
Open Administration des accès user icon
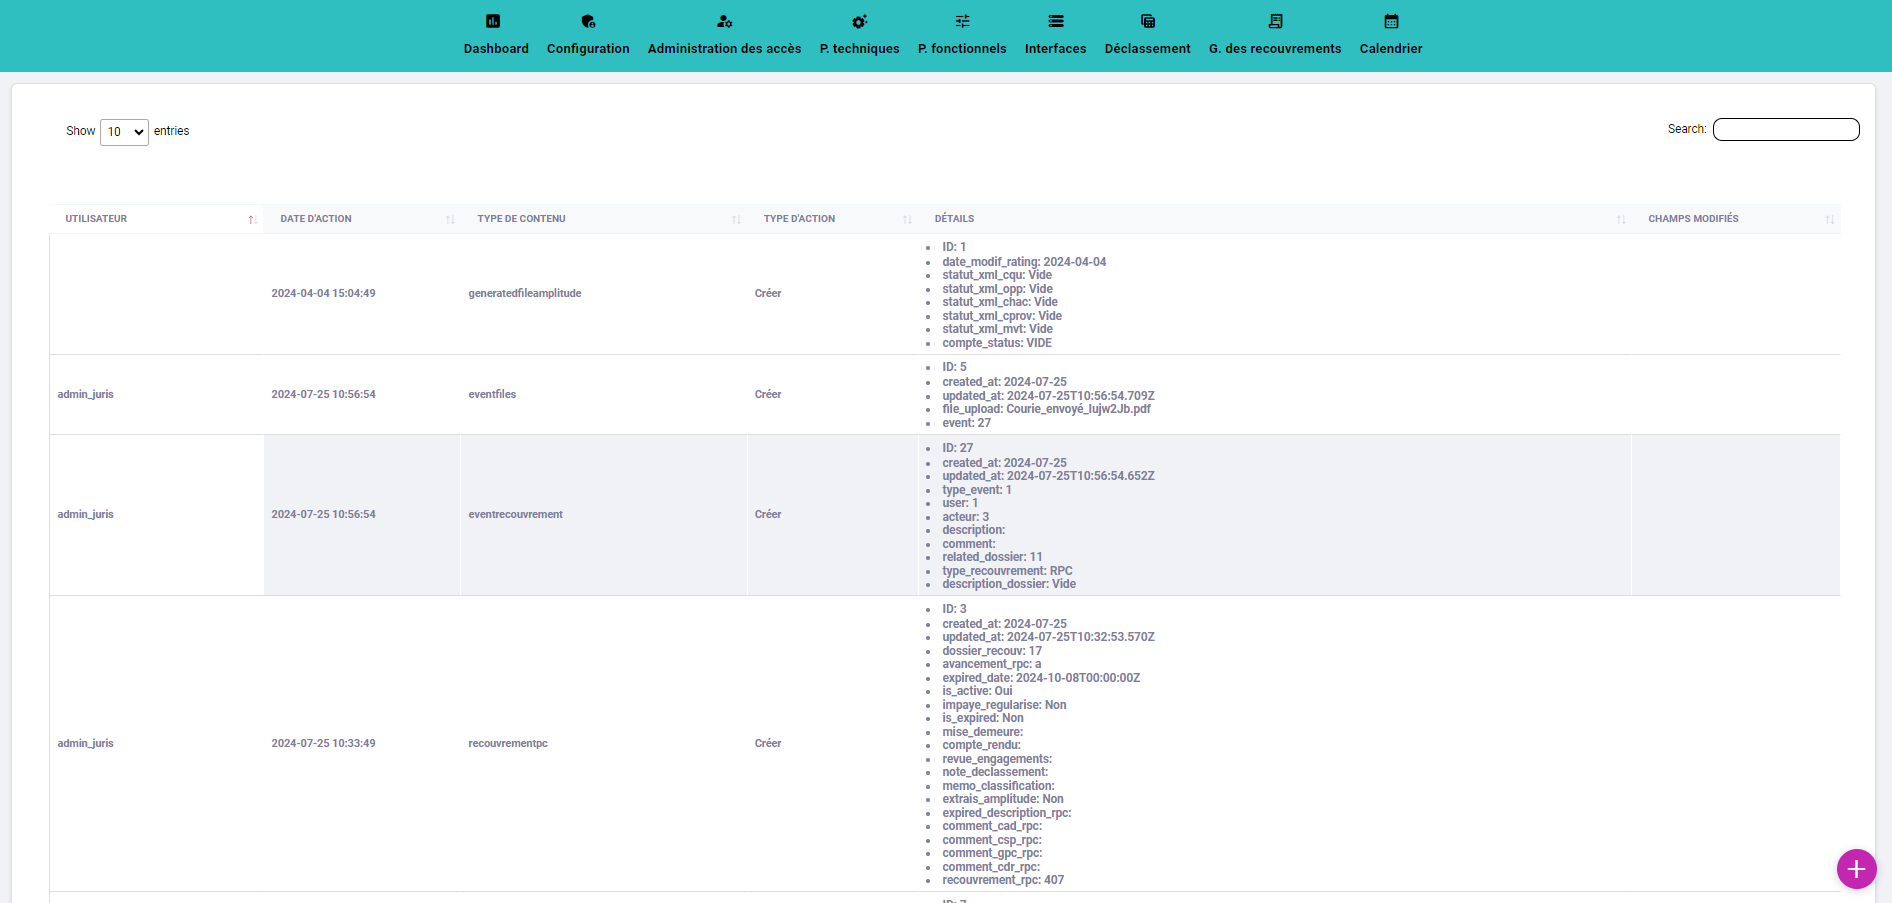click(724, 21)
